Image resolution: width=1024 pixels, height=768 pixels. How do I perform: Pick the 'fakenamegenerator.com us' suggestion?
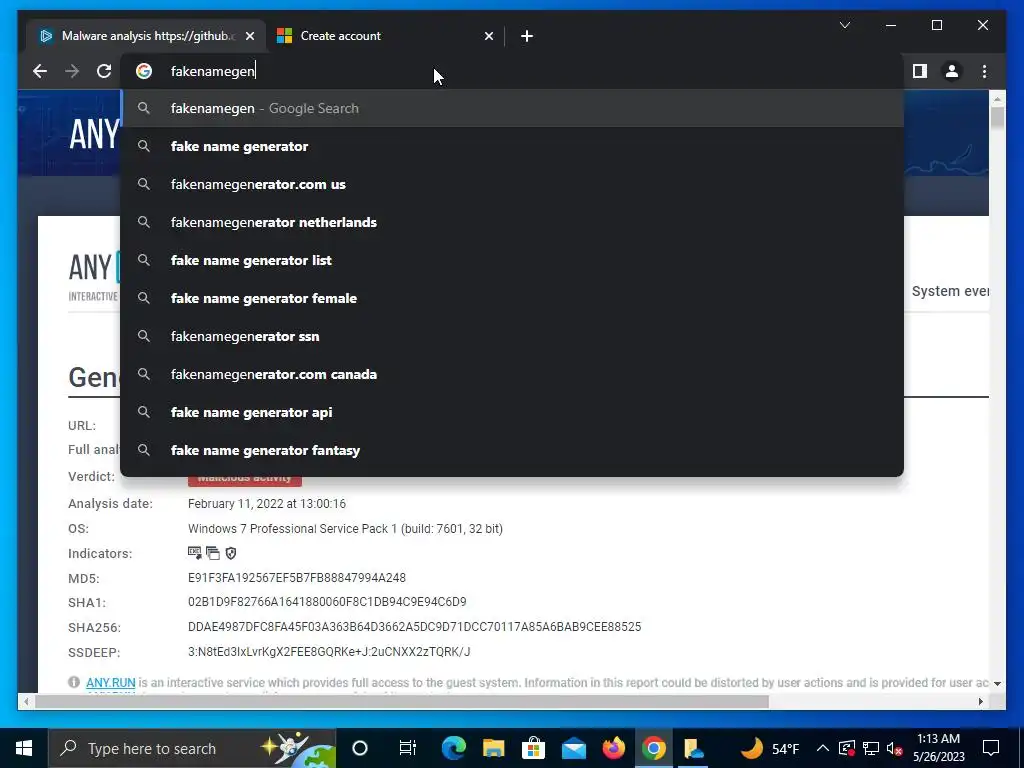point(512,184)
